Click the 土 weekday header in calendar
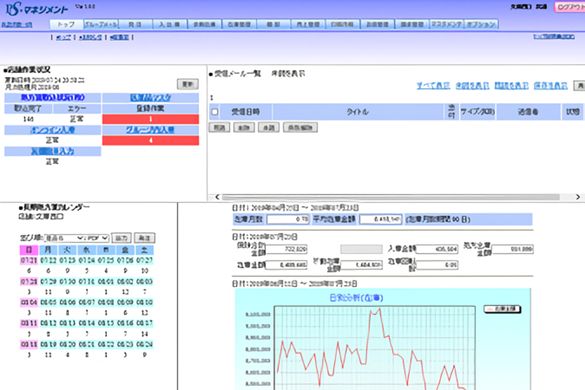 point(144,250)
